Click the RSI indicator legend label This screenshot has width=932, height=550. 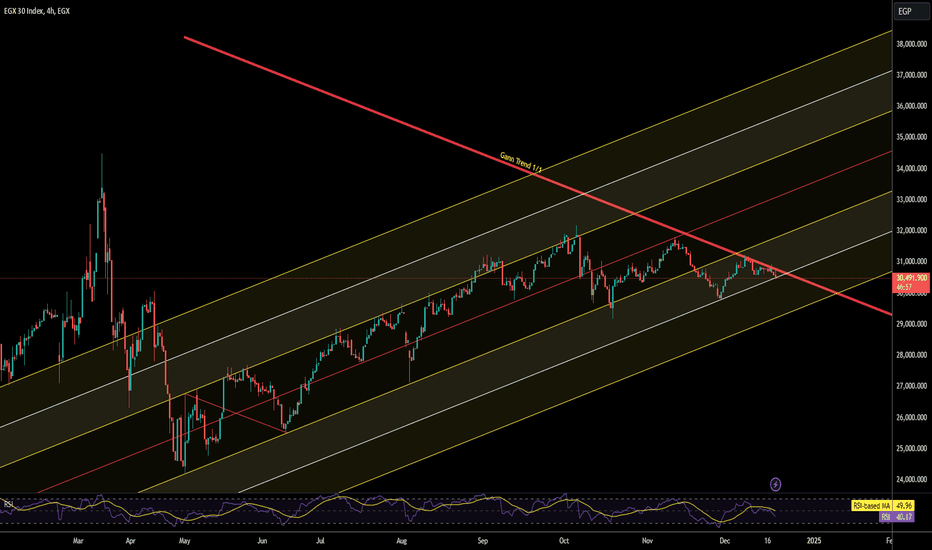[x=8, y=505]
